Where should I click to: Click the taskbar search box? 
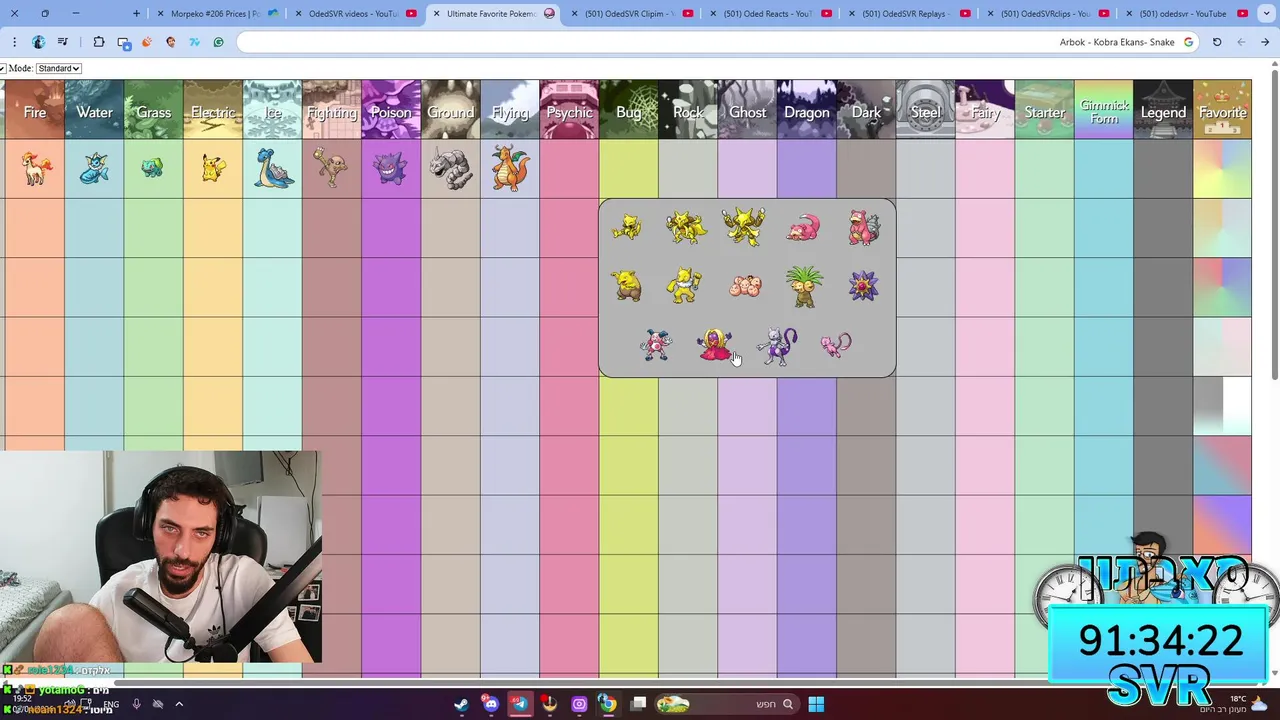point(728,704)
